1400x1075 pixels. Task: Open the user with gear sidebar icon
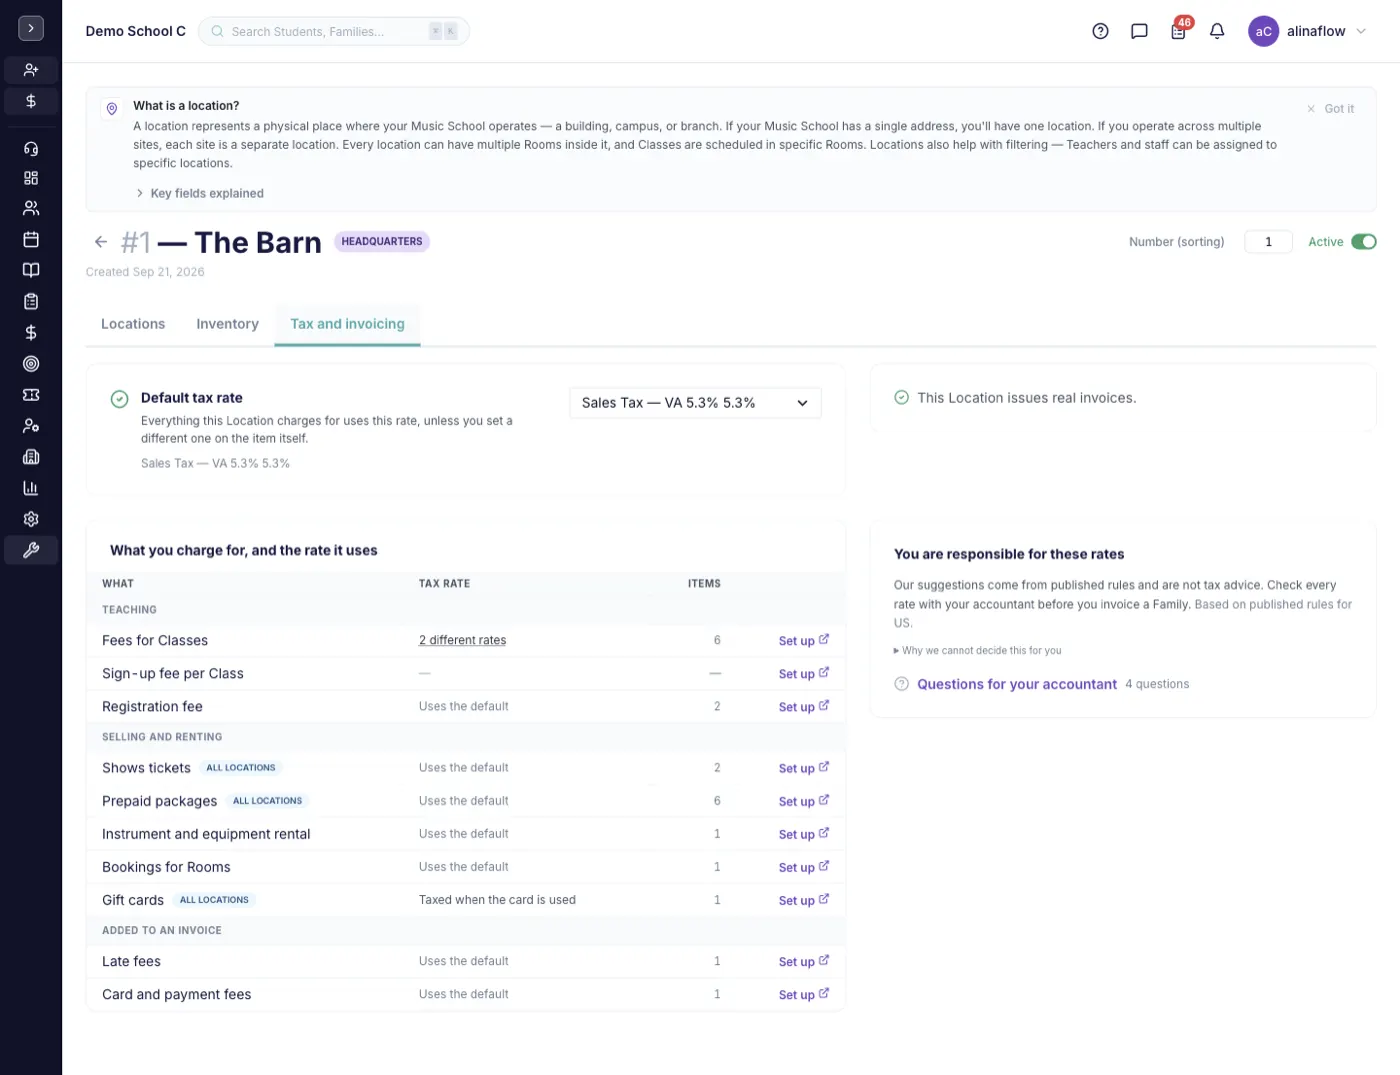pos(31,426)
